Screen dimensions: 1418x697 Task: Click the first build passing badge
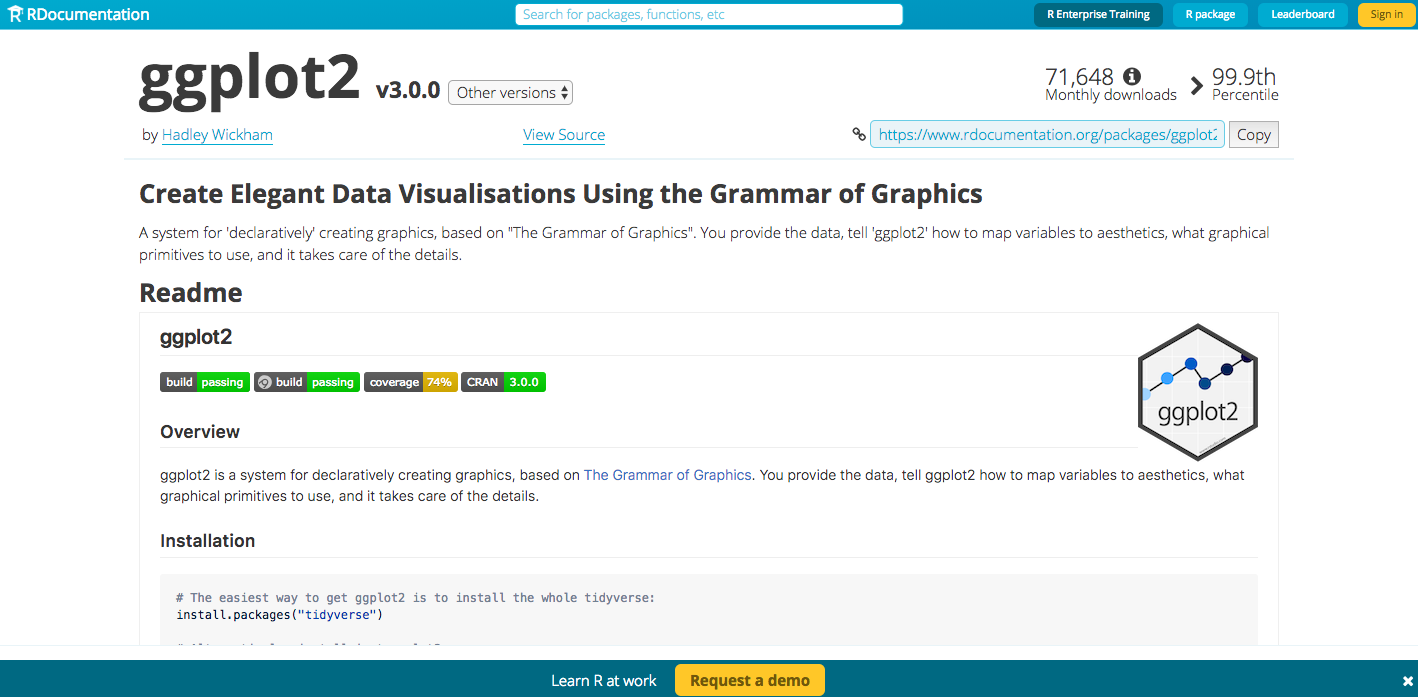[x=205, y=382]
